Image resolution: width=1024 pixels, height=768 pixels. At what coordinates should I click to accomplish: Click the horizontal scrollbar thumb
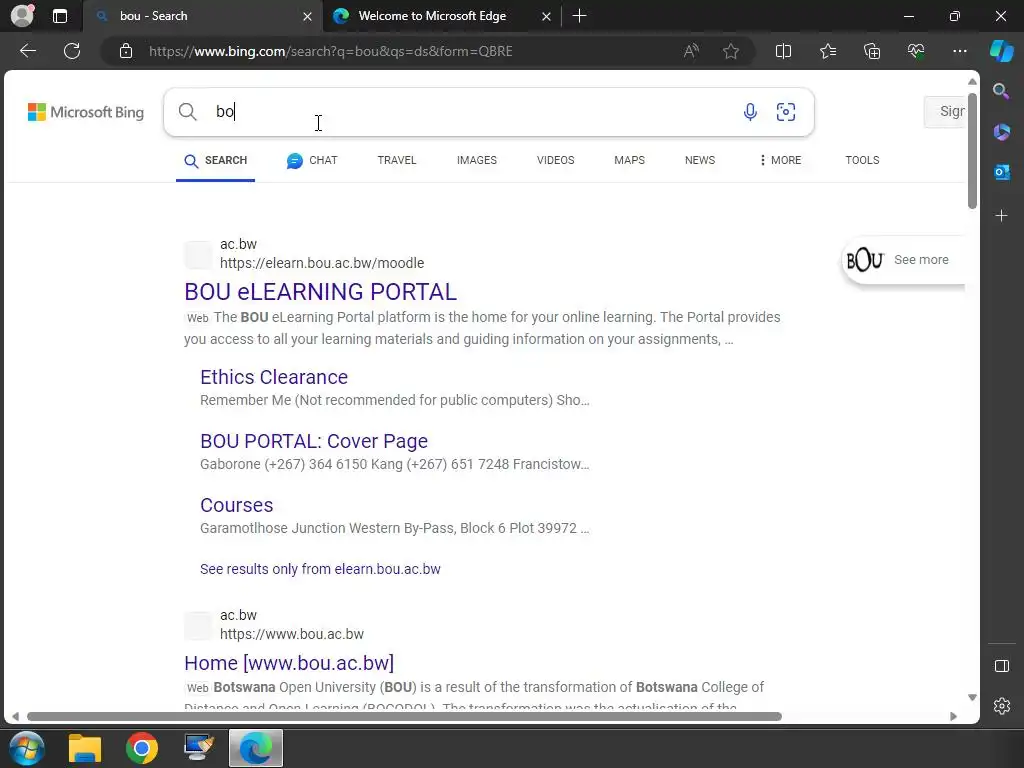point(404,716)
